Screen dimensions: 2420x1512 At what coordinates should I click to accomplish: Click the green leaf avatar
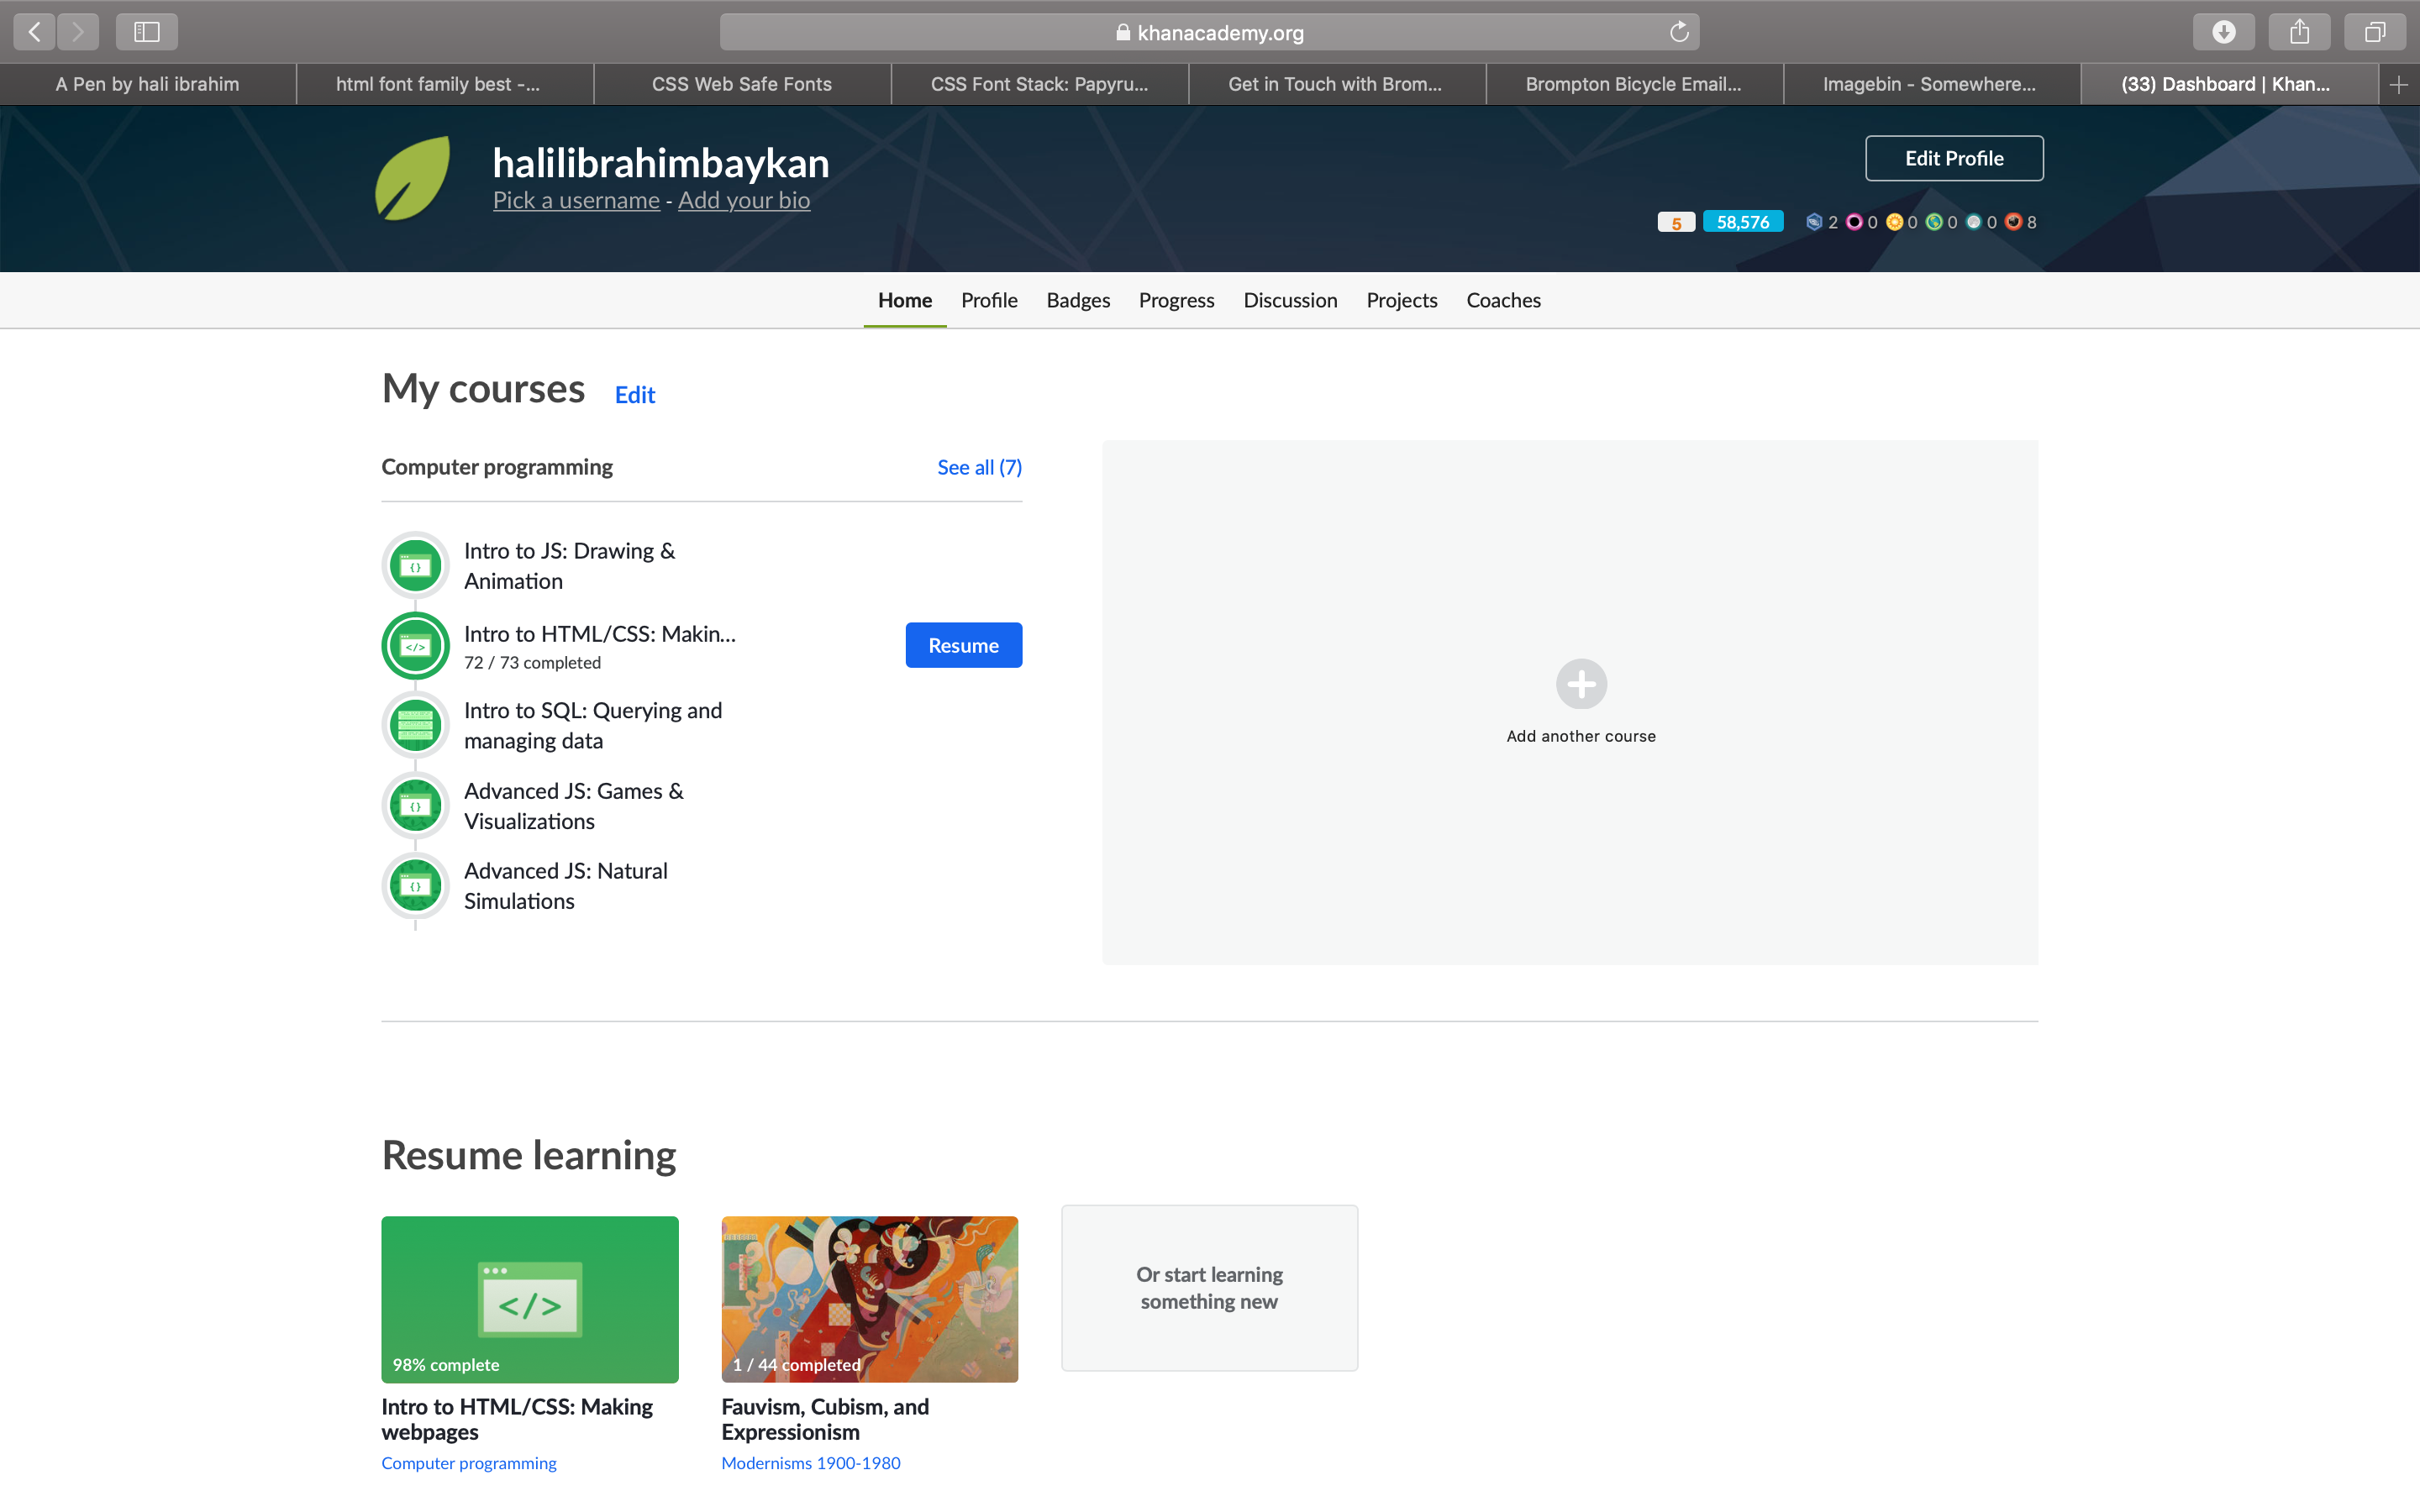(x=413, y=178)
